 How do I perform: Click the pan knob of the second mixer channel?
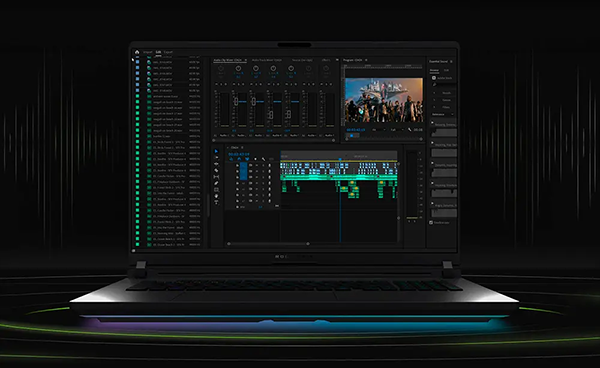238,68
